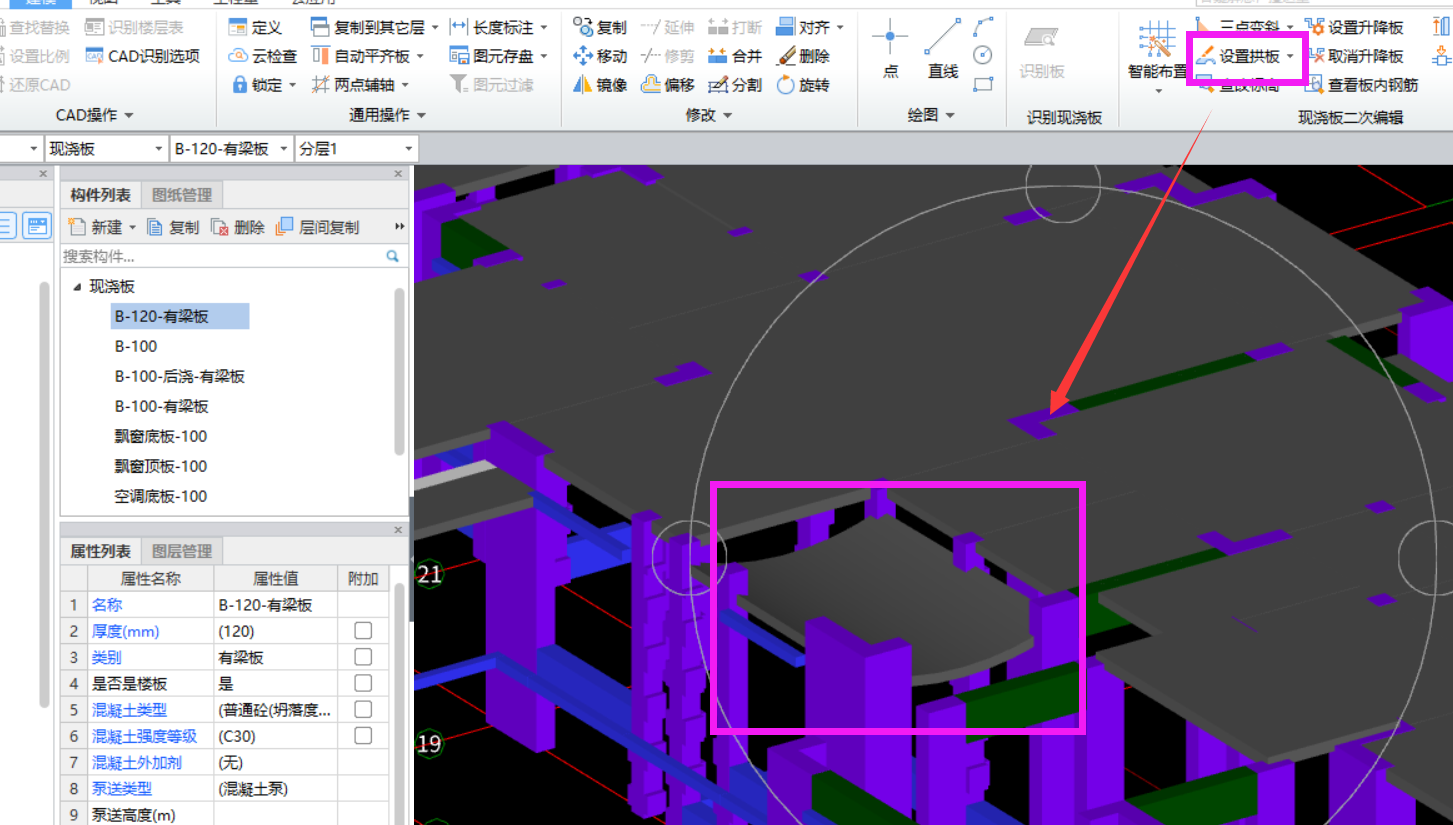Viewport: 1453px width, 825px height.
Task: Select the 删除 delete tool in ribbon
Action: (x=802, y=56)
